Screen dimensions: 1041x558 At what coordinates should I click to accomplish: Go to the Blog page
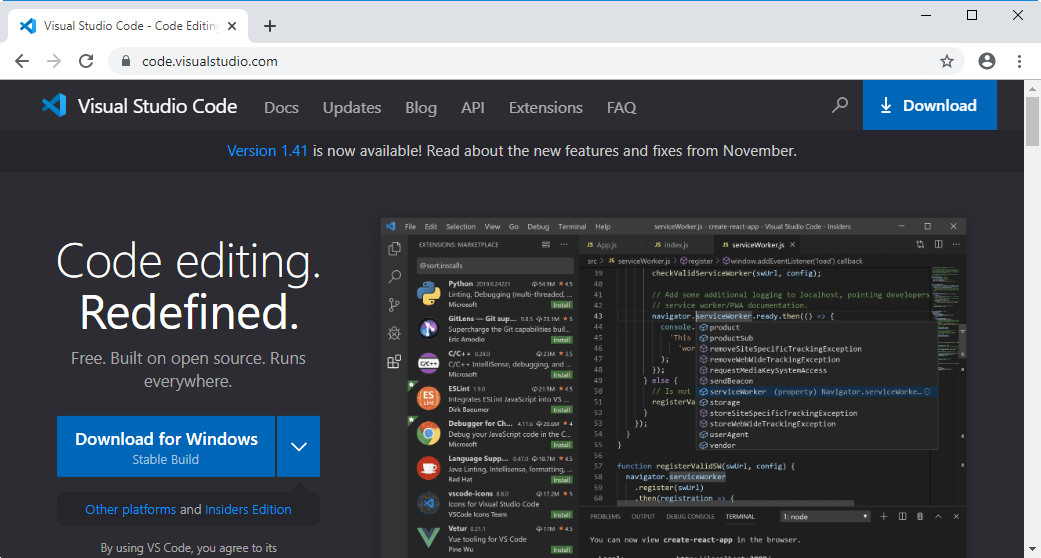point(421,108)
